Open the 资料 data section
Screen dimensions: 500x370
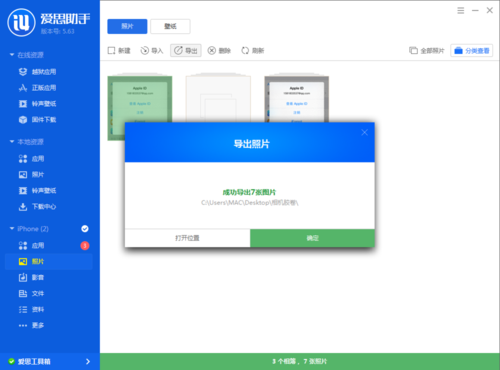point(31,309)
